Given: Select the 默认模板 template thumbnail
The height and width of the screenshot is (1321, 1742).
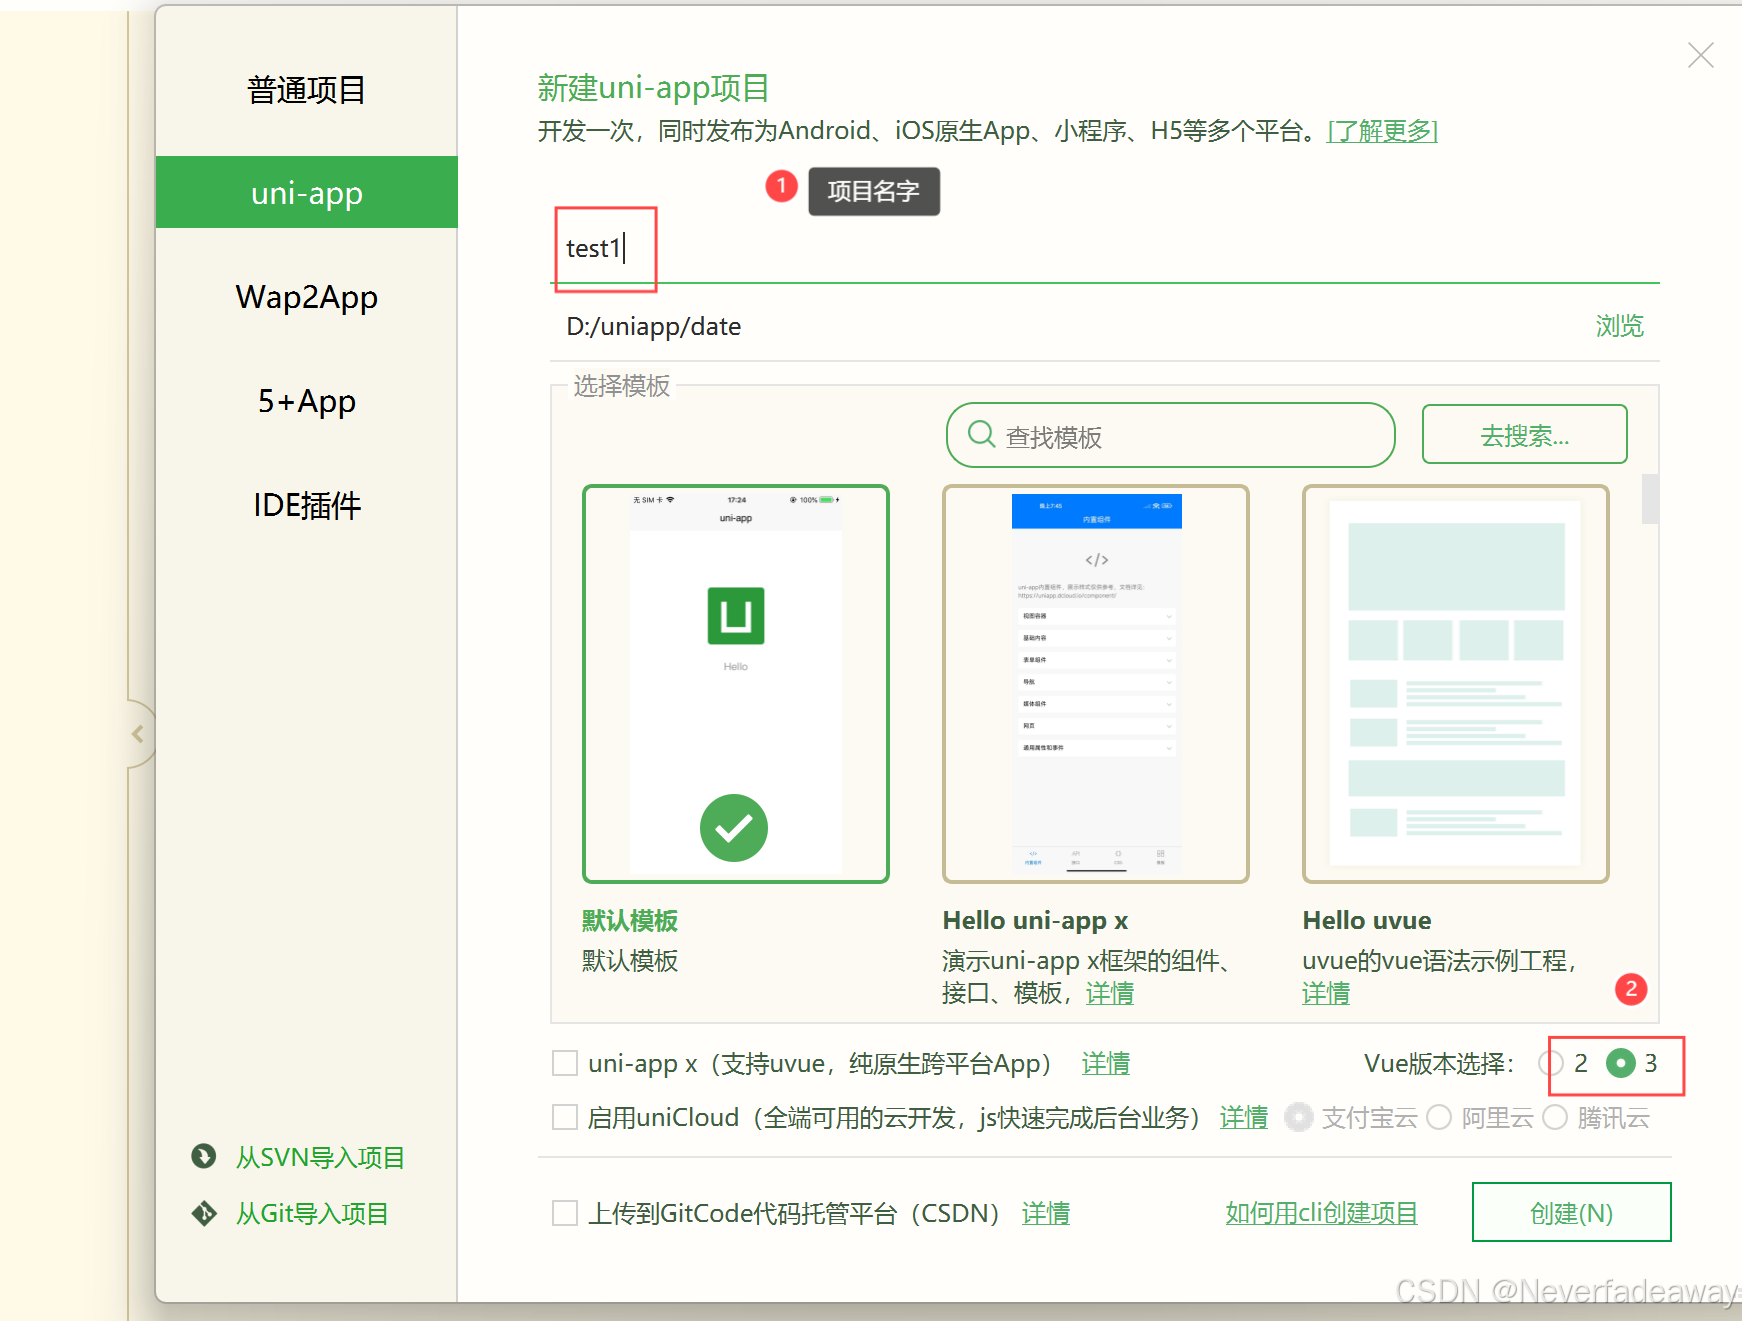Looking at the screenshot, I should (x=736, y=684).
